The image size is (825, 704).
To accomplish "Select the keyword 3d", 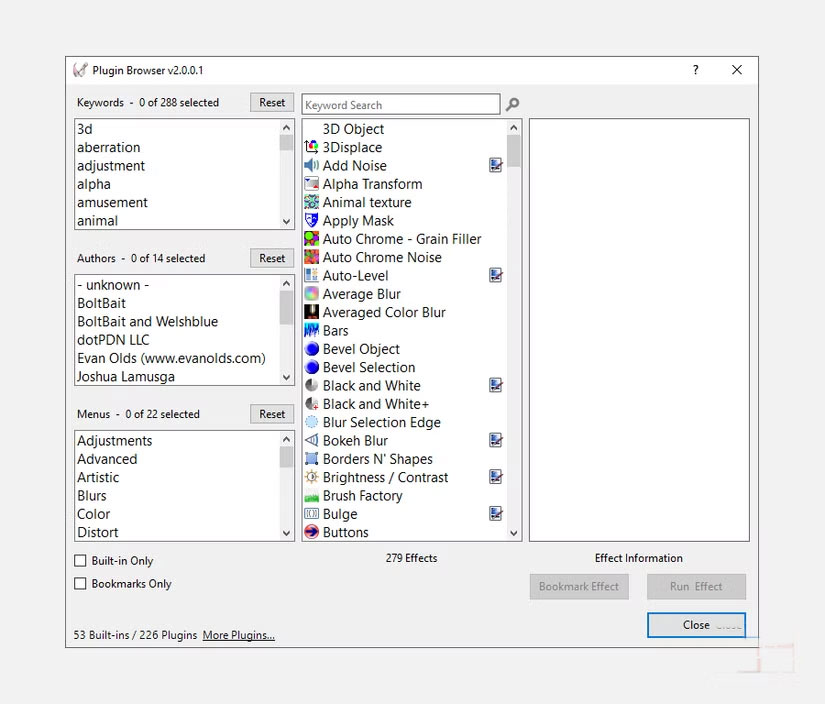I will [x=85, y=128].
